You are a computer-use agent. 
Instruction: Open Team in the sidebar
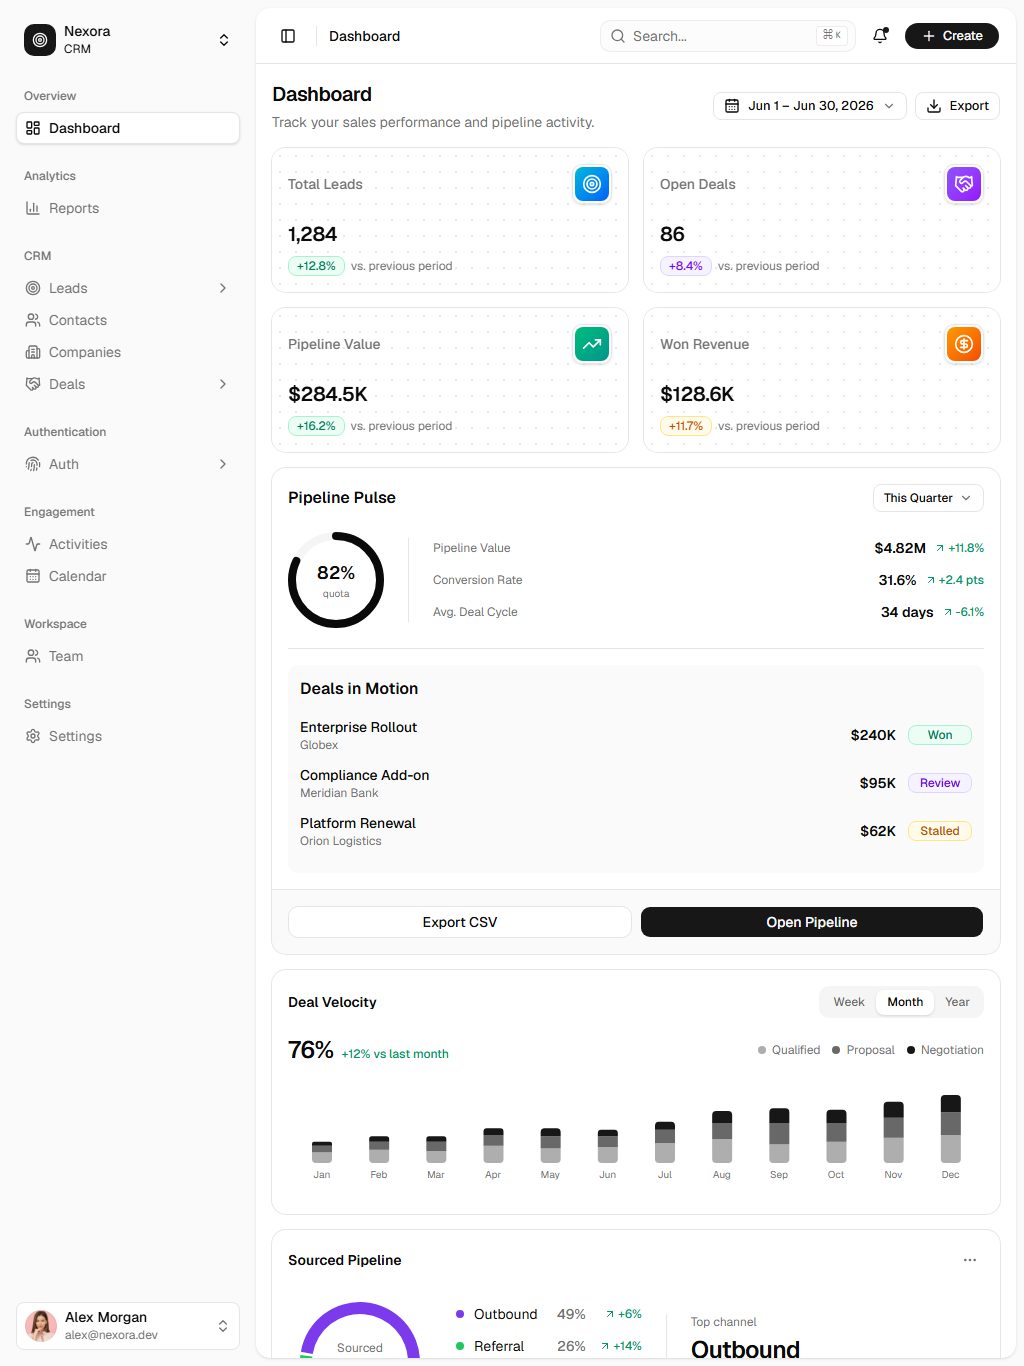point(128,656)
